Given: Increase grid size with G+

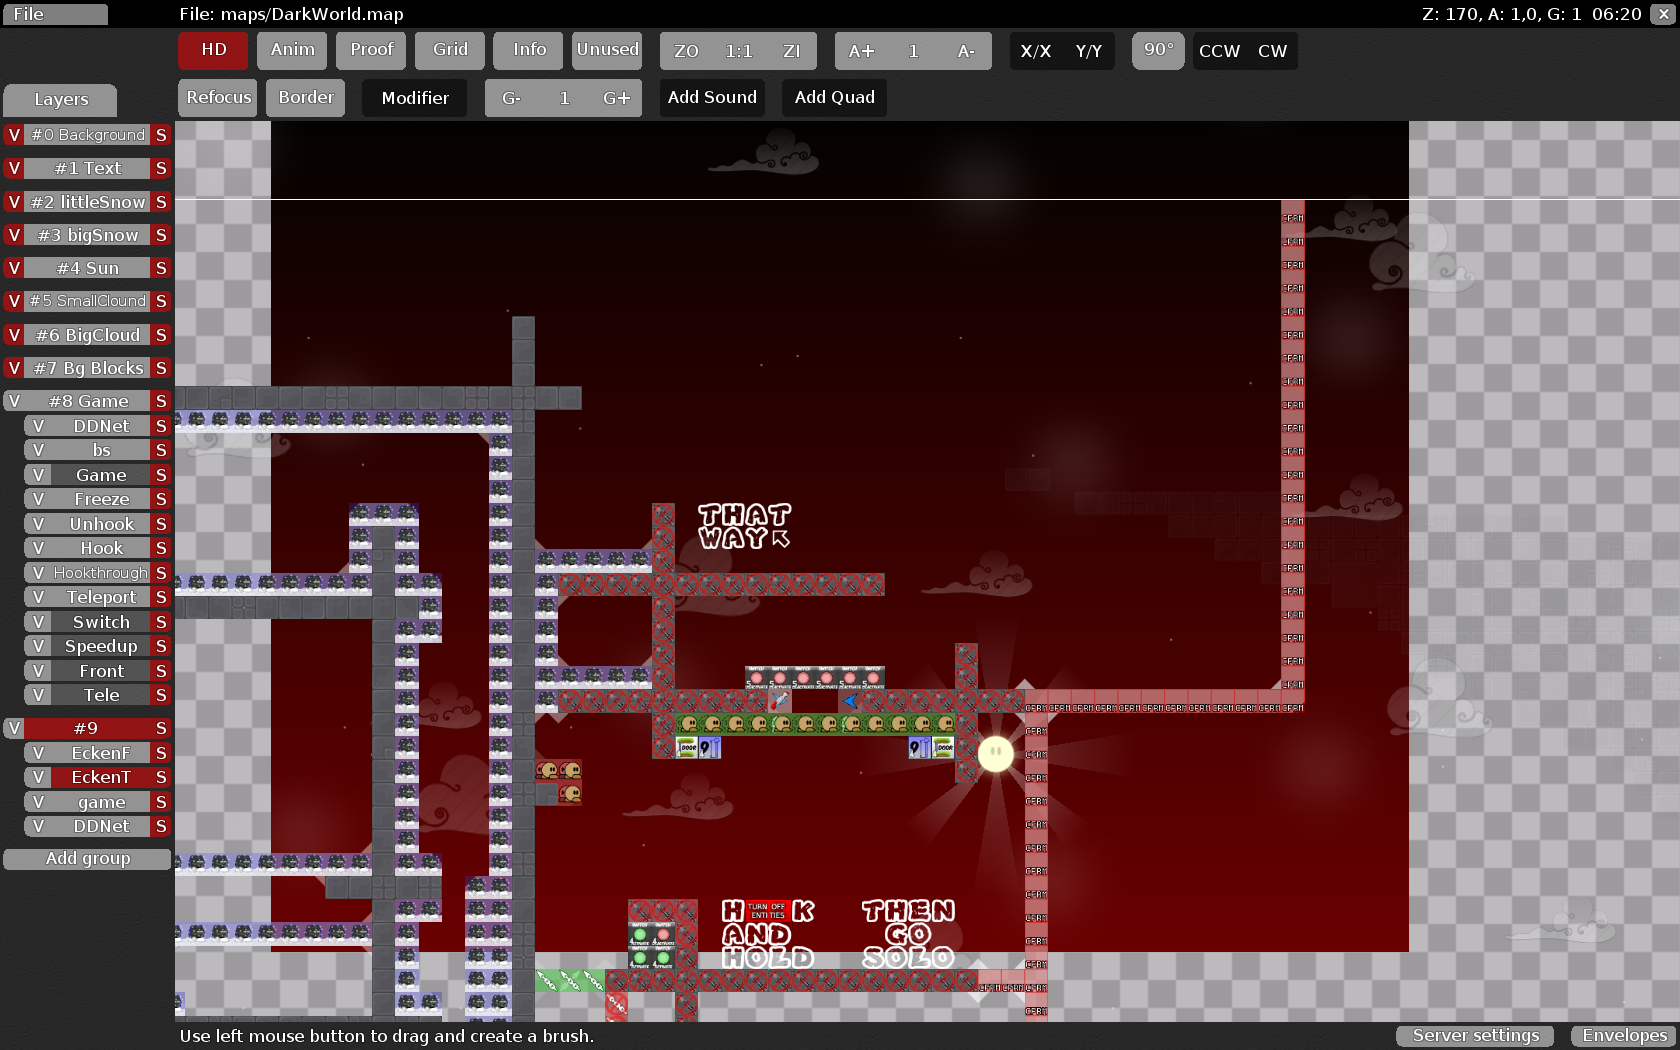Looking at the screenshot, I should click(616, 98).
